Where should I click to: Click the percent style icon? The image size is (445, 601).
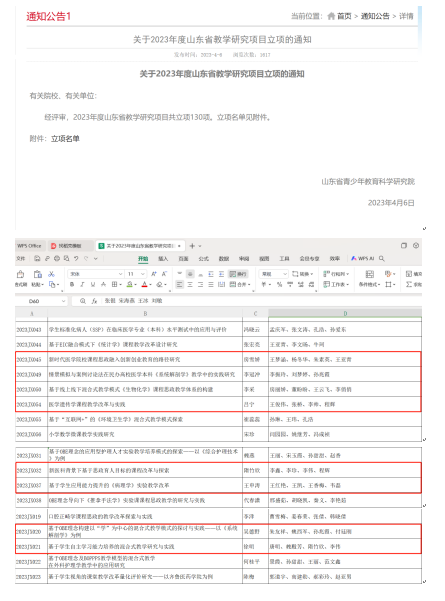tap(279, 284)
